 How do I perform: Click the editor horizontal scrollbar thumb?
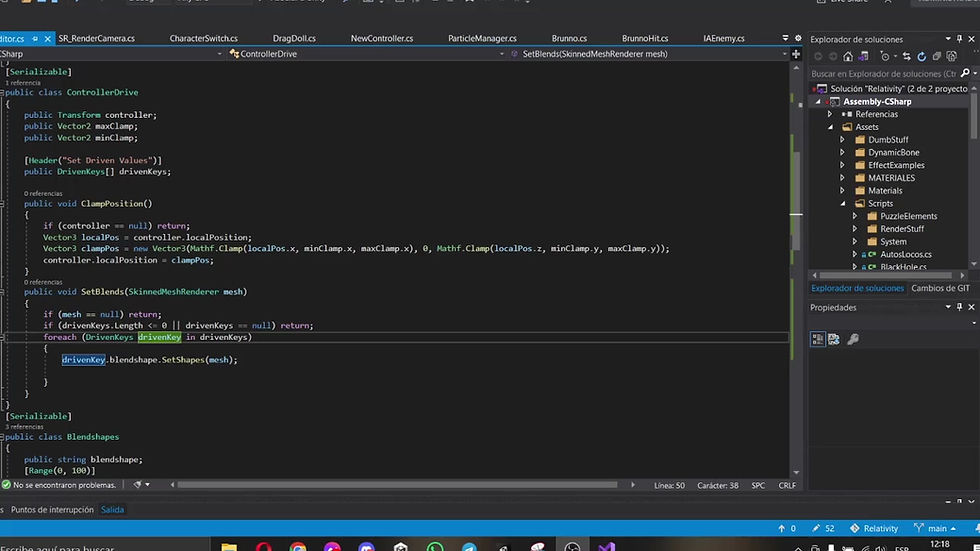coord(398,485)
